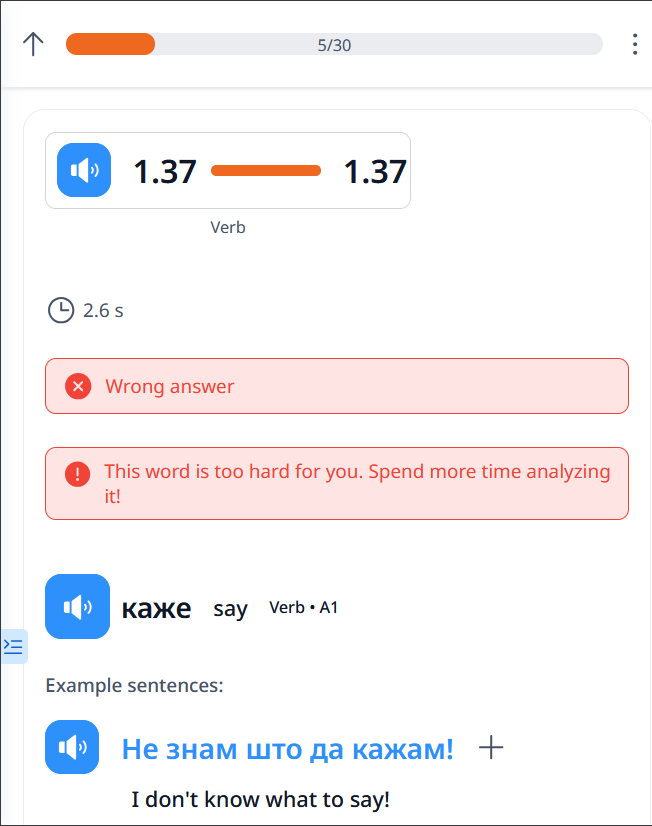Click the 'Verb • A1' tag

303,607
